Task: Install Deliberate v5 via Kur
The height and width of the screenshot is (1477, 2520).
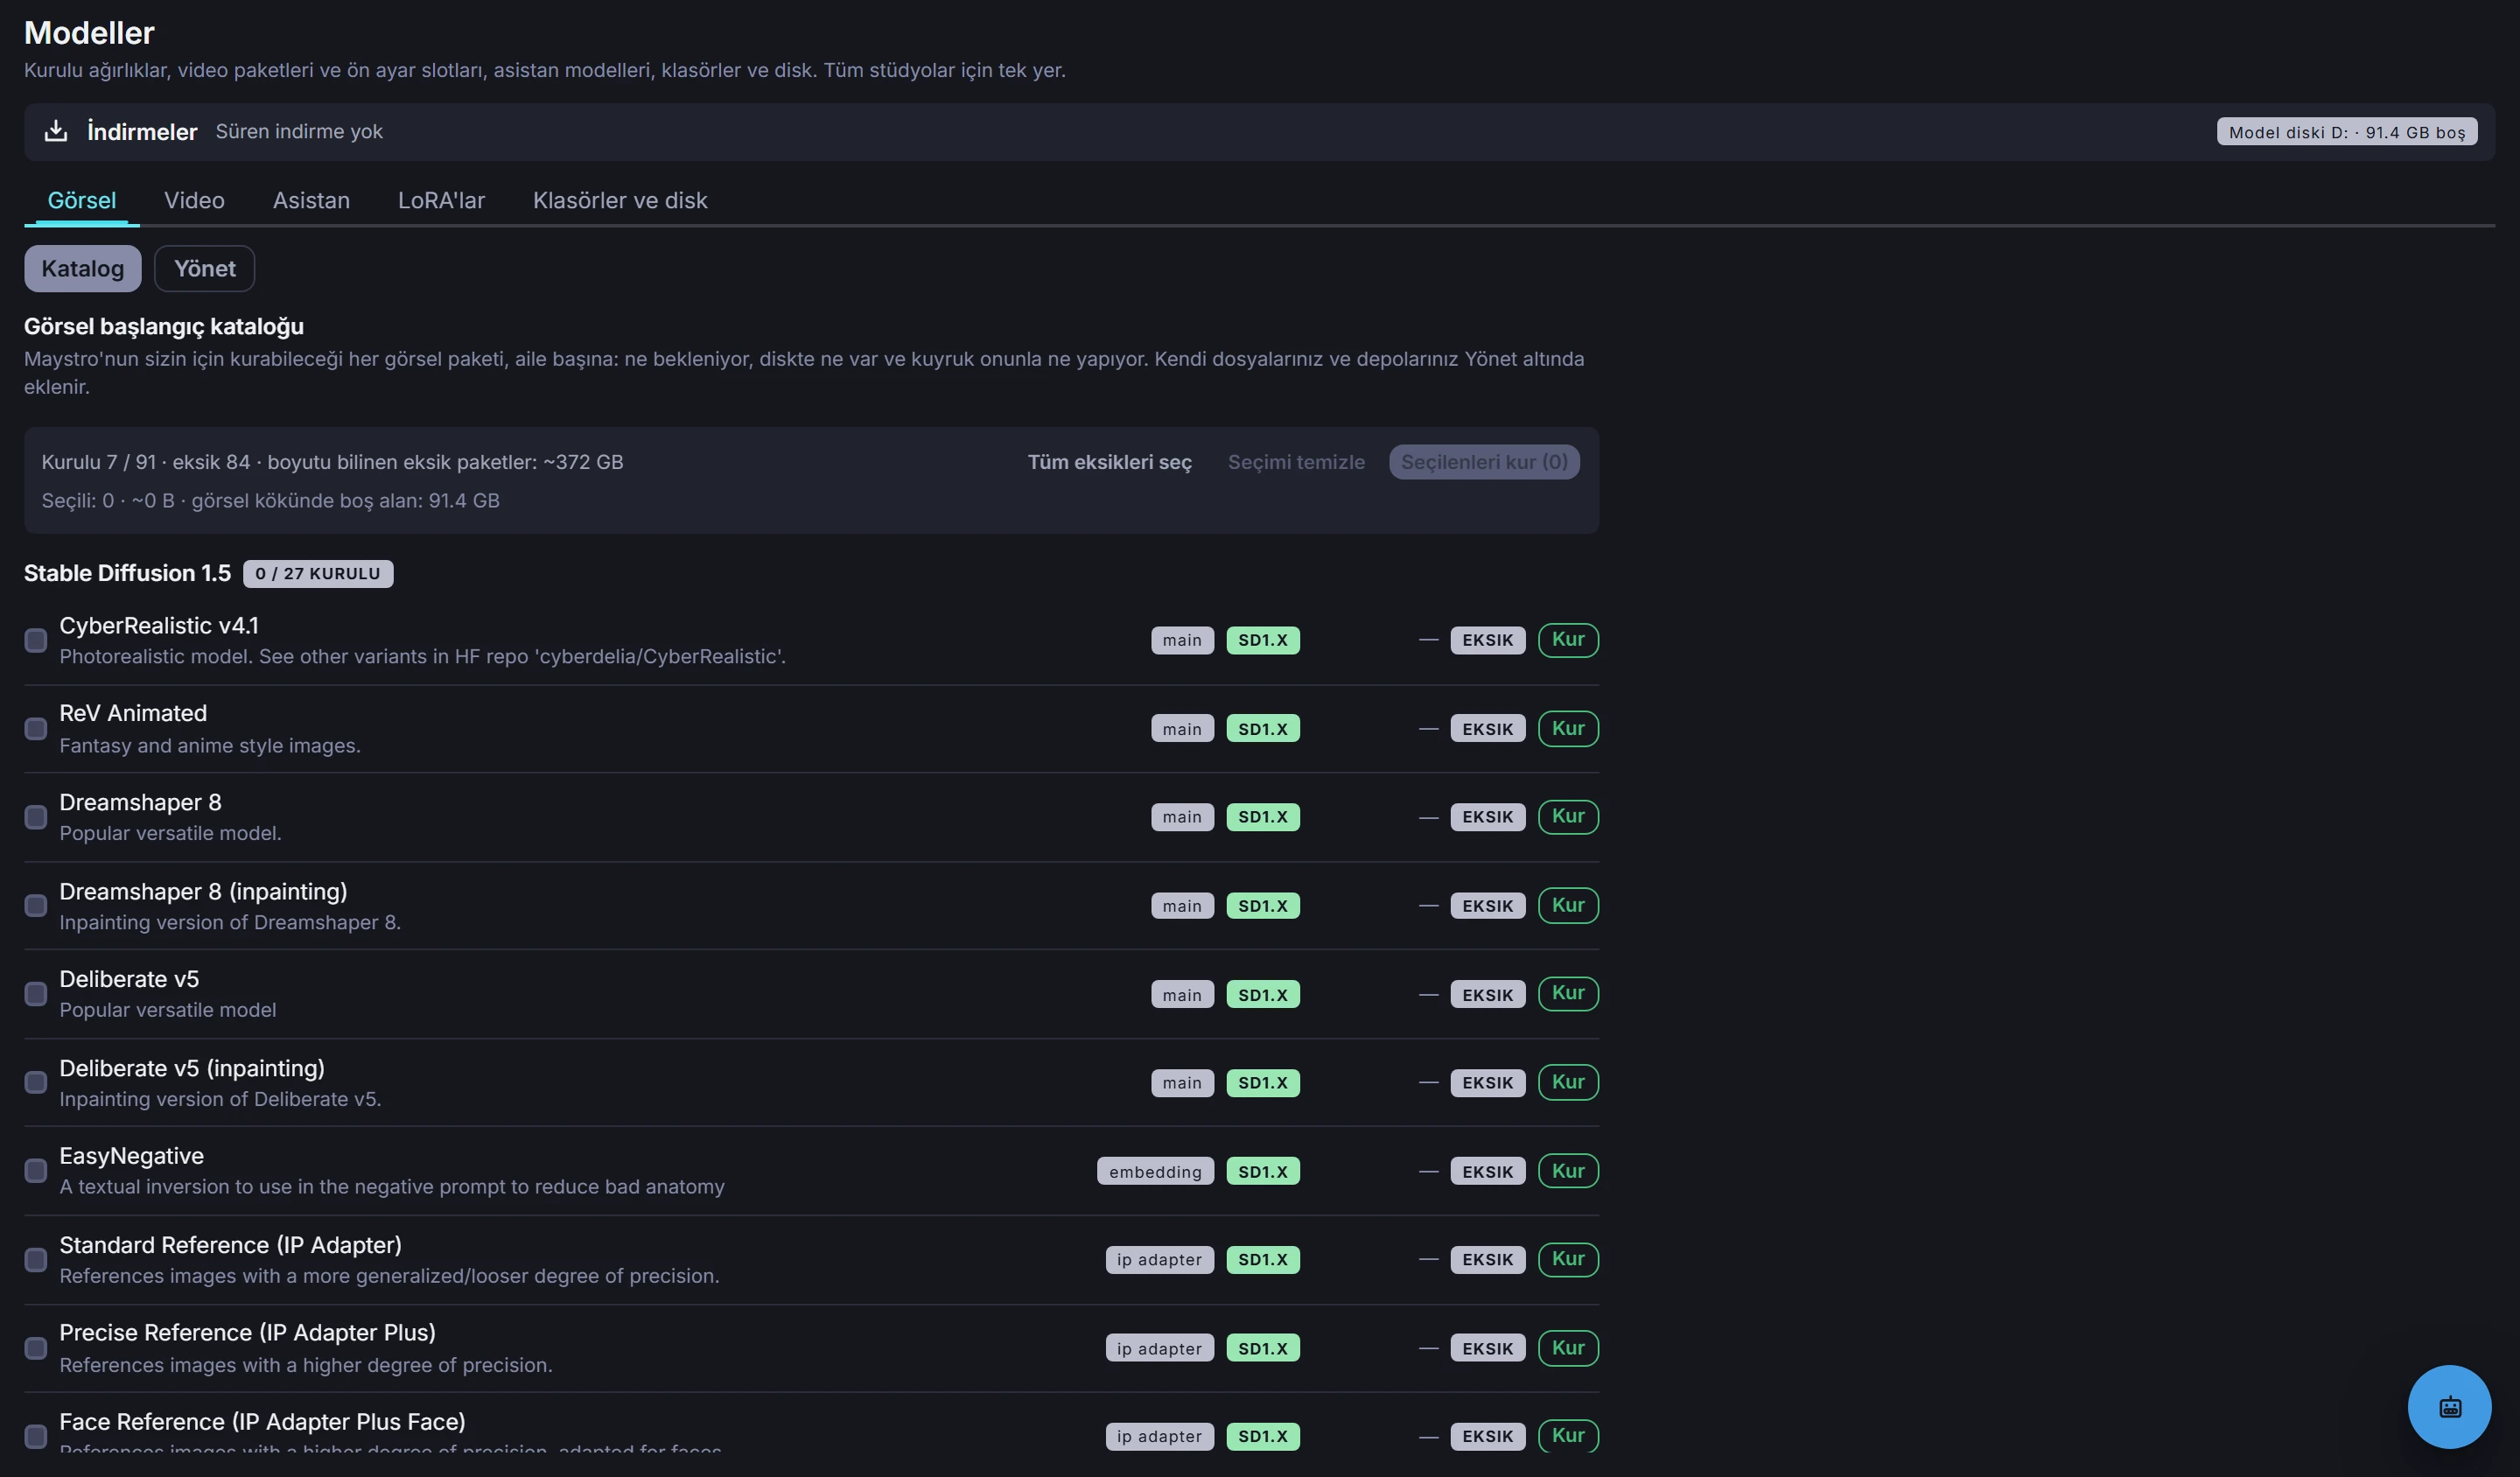Action: [1568, 994]
